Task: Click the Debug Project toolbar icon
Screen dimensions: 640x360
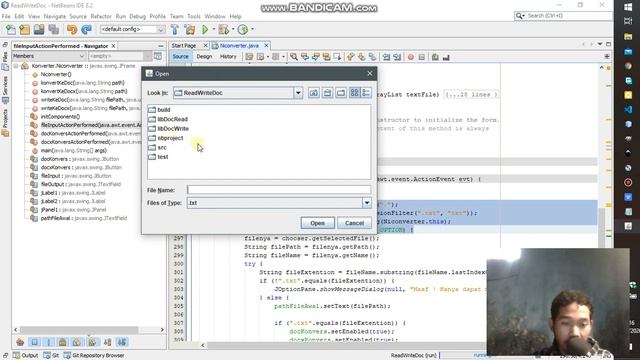Action: pos(224,29)
